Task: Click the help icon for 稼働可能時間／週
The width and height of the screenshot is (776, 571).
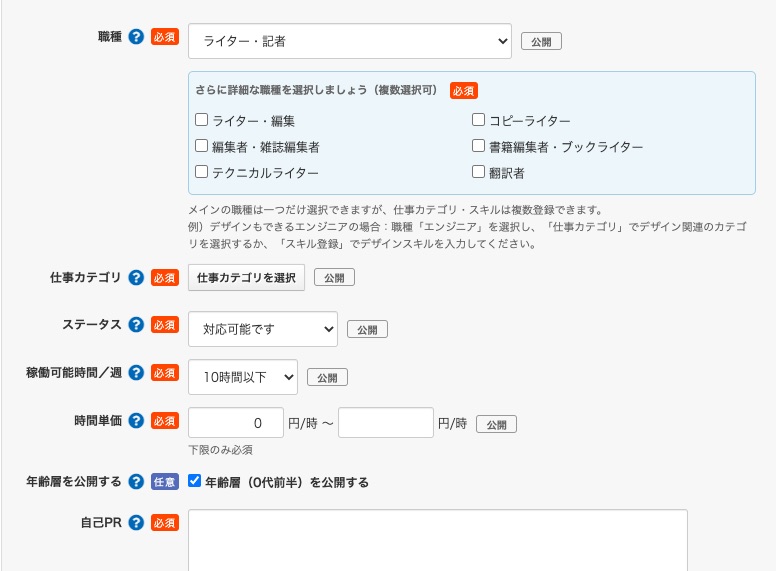Action: [x=137, y=373]
